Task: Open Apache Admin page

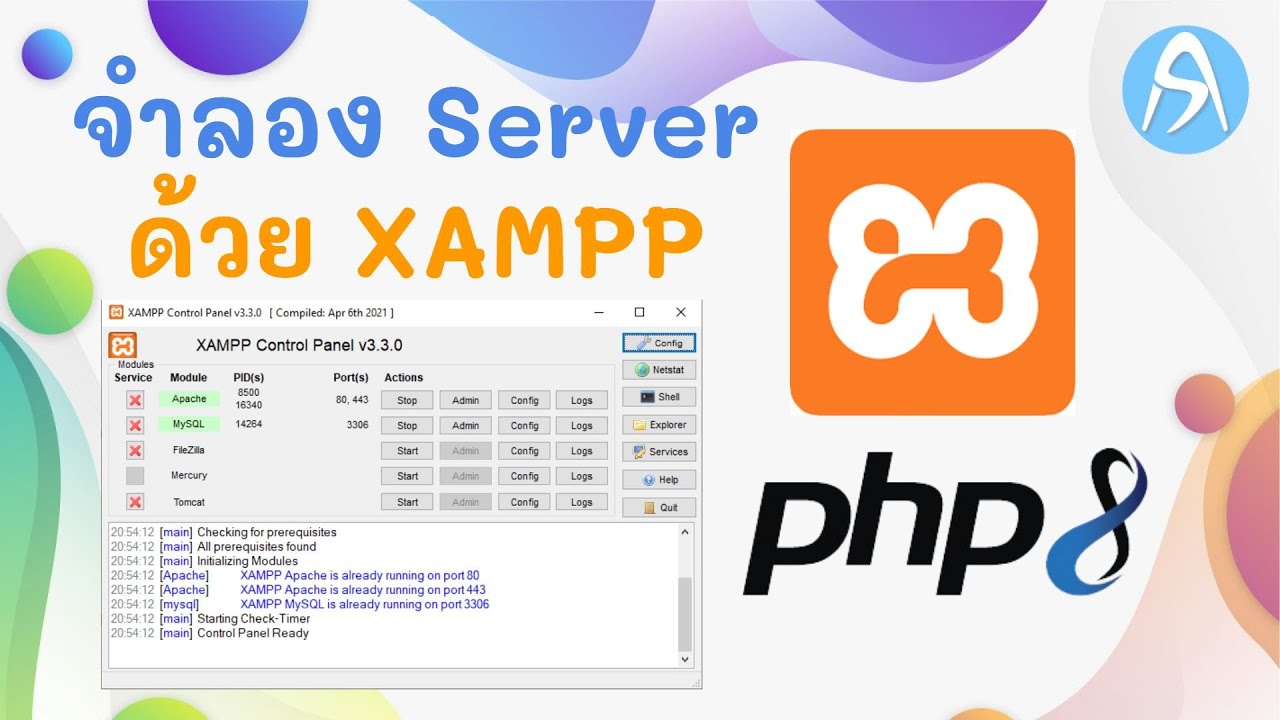Action: [x=466, y=400]
